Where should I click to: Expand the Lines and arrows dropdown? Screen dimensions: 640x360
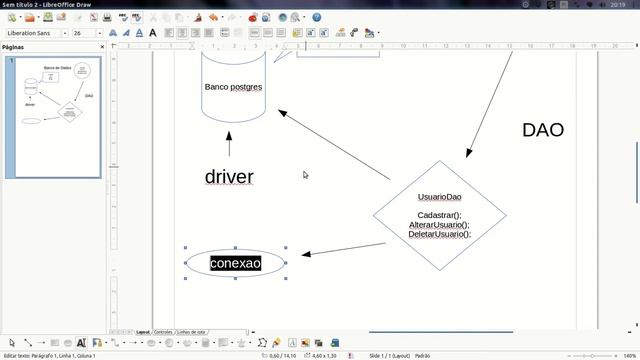[142, 343]
